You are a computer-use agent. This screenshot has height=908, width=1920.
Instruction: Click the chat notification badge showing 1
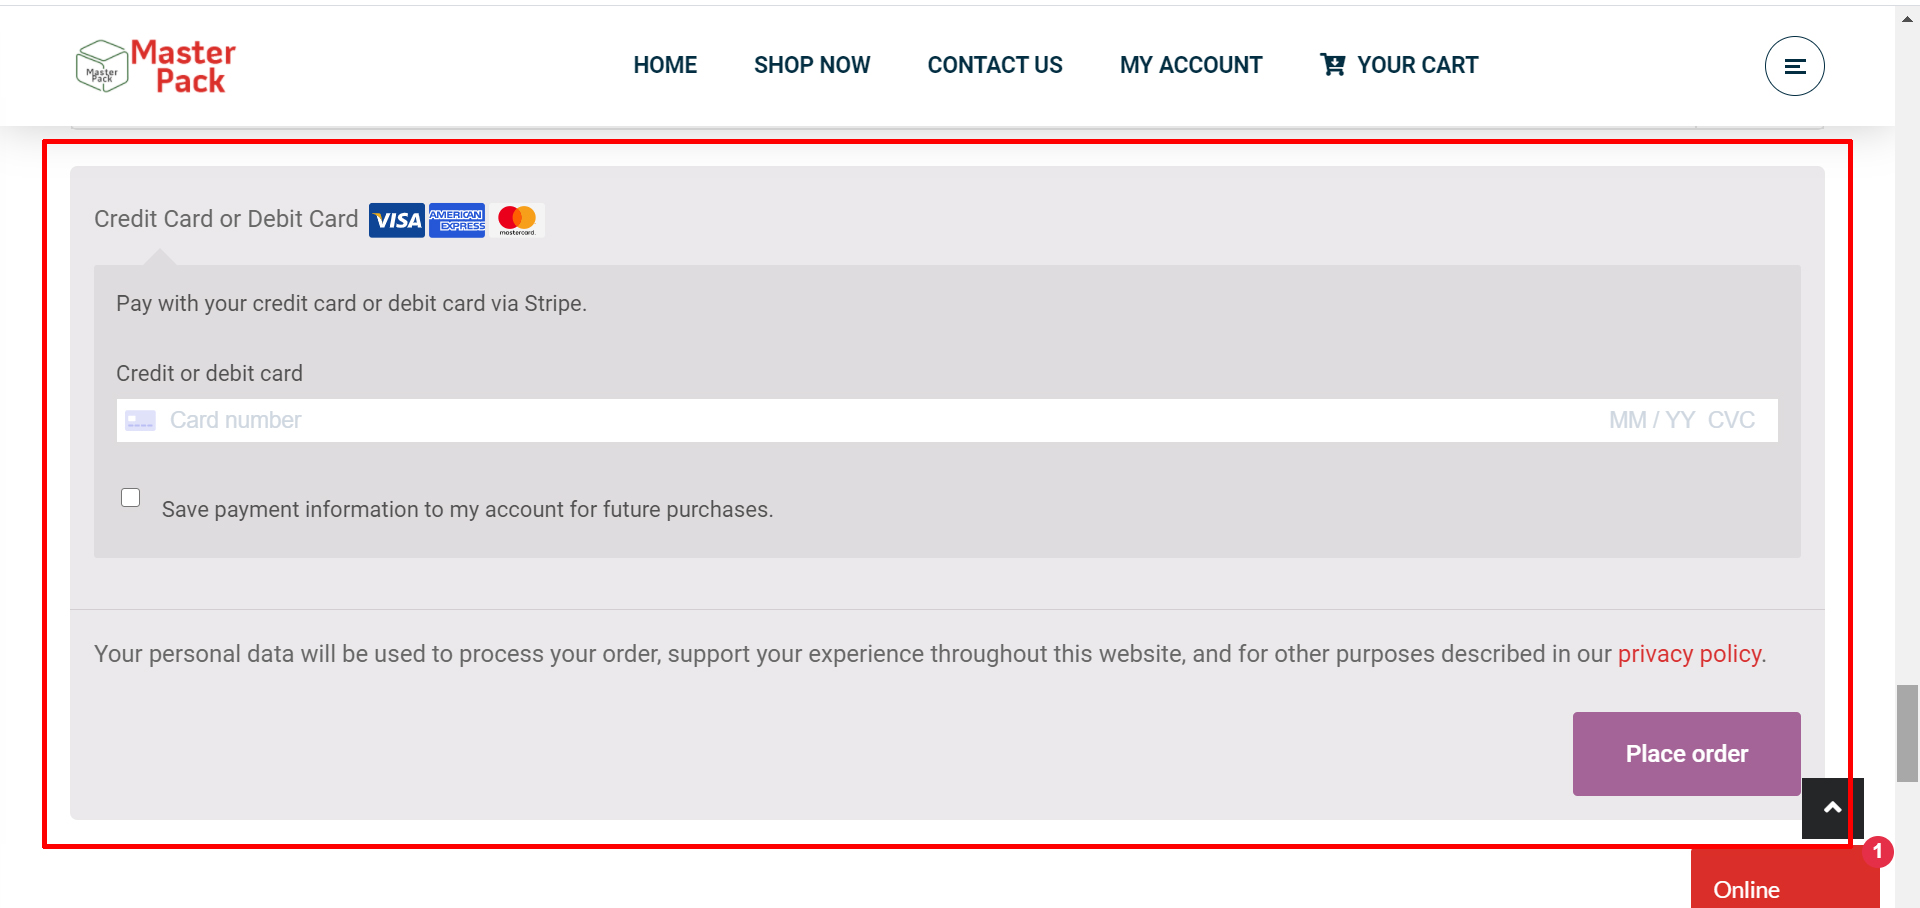click(1878, 852)
